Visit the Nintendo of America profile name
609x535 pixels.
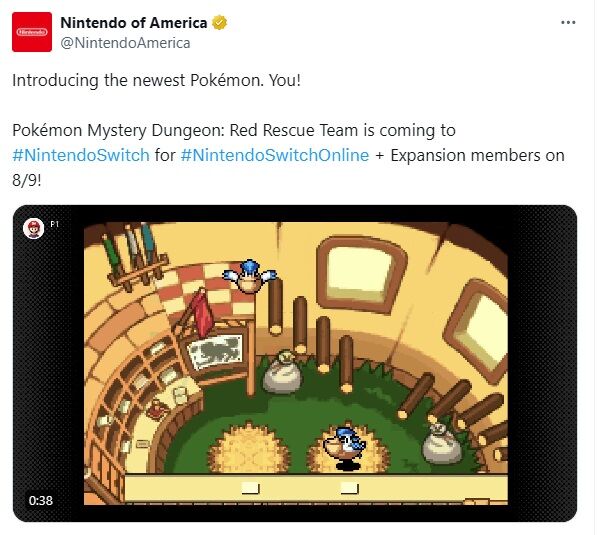(134, 23)
